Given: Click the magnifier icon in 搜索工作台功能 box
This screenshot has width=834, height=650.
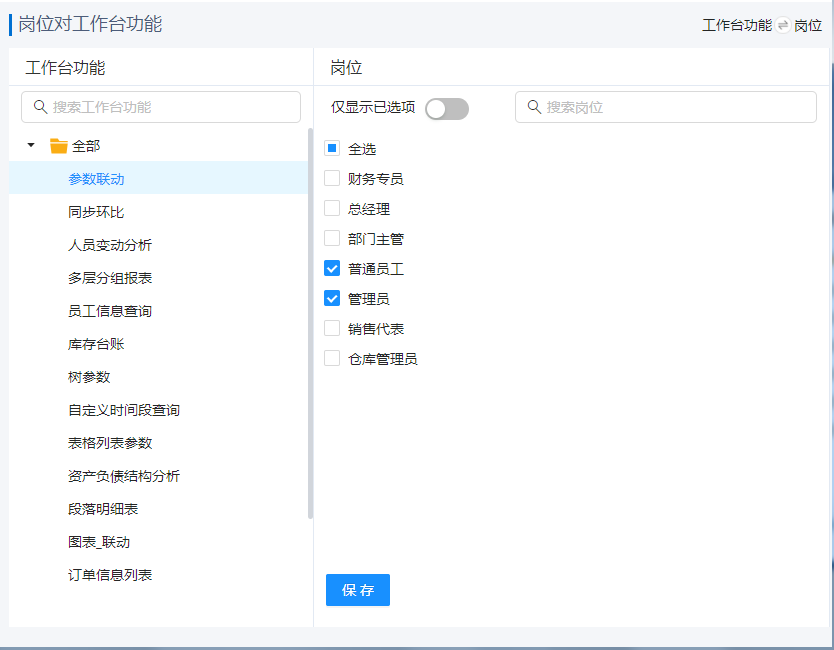Looking at the screenshot, I should [40, 107].
